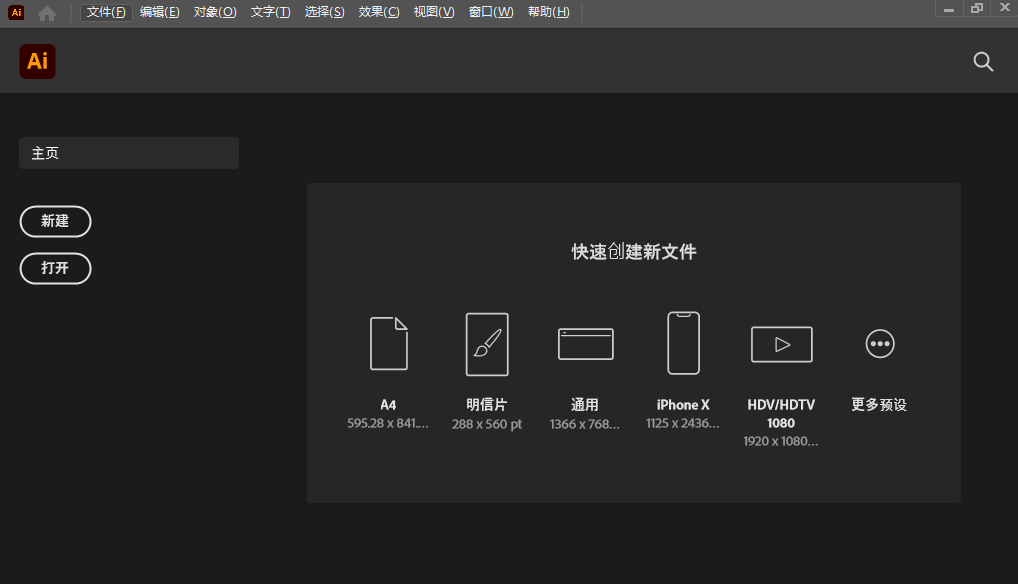Click the 新建 button to create a file
1018x584 pixels.
[55, 221]
